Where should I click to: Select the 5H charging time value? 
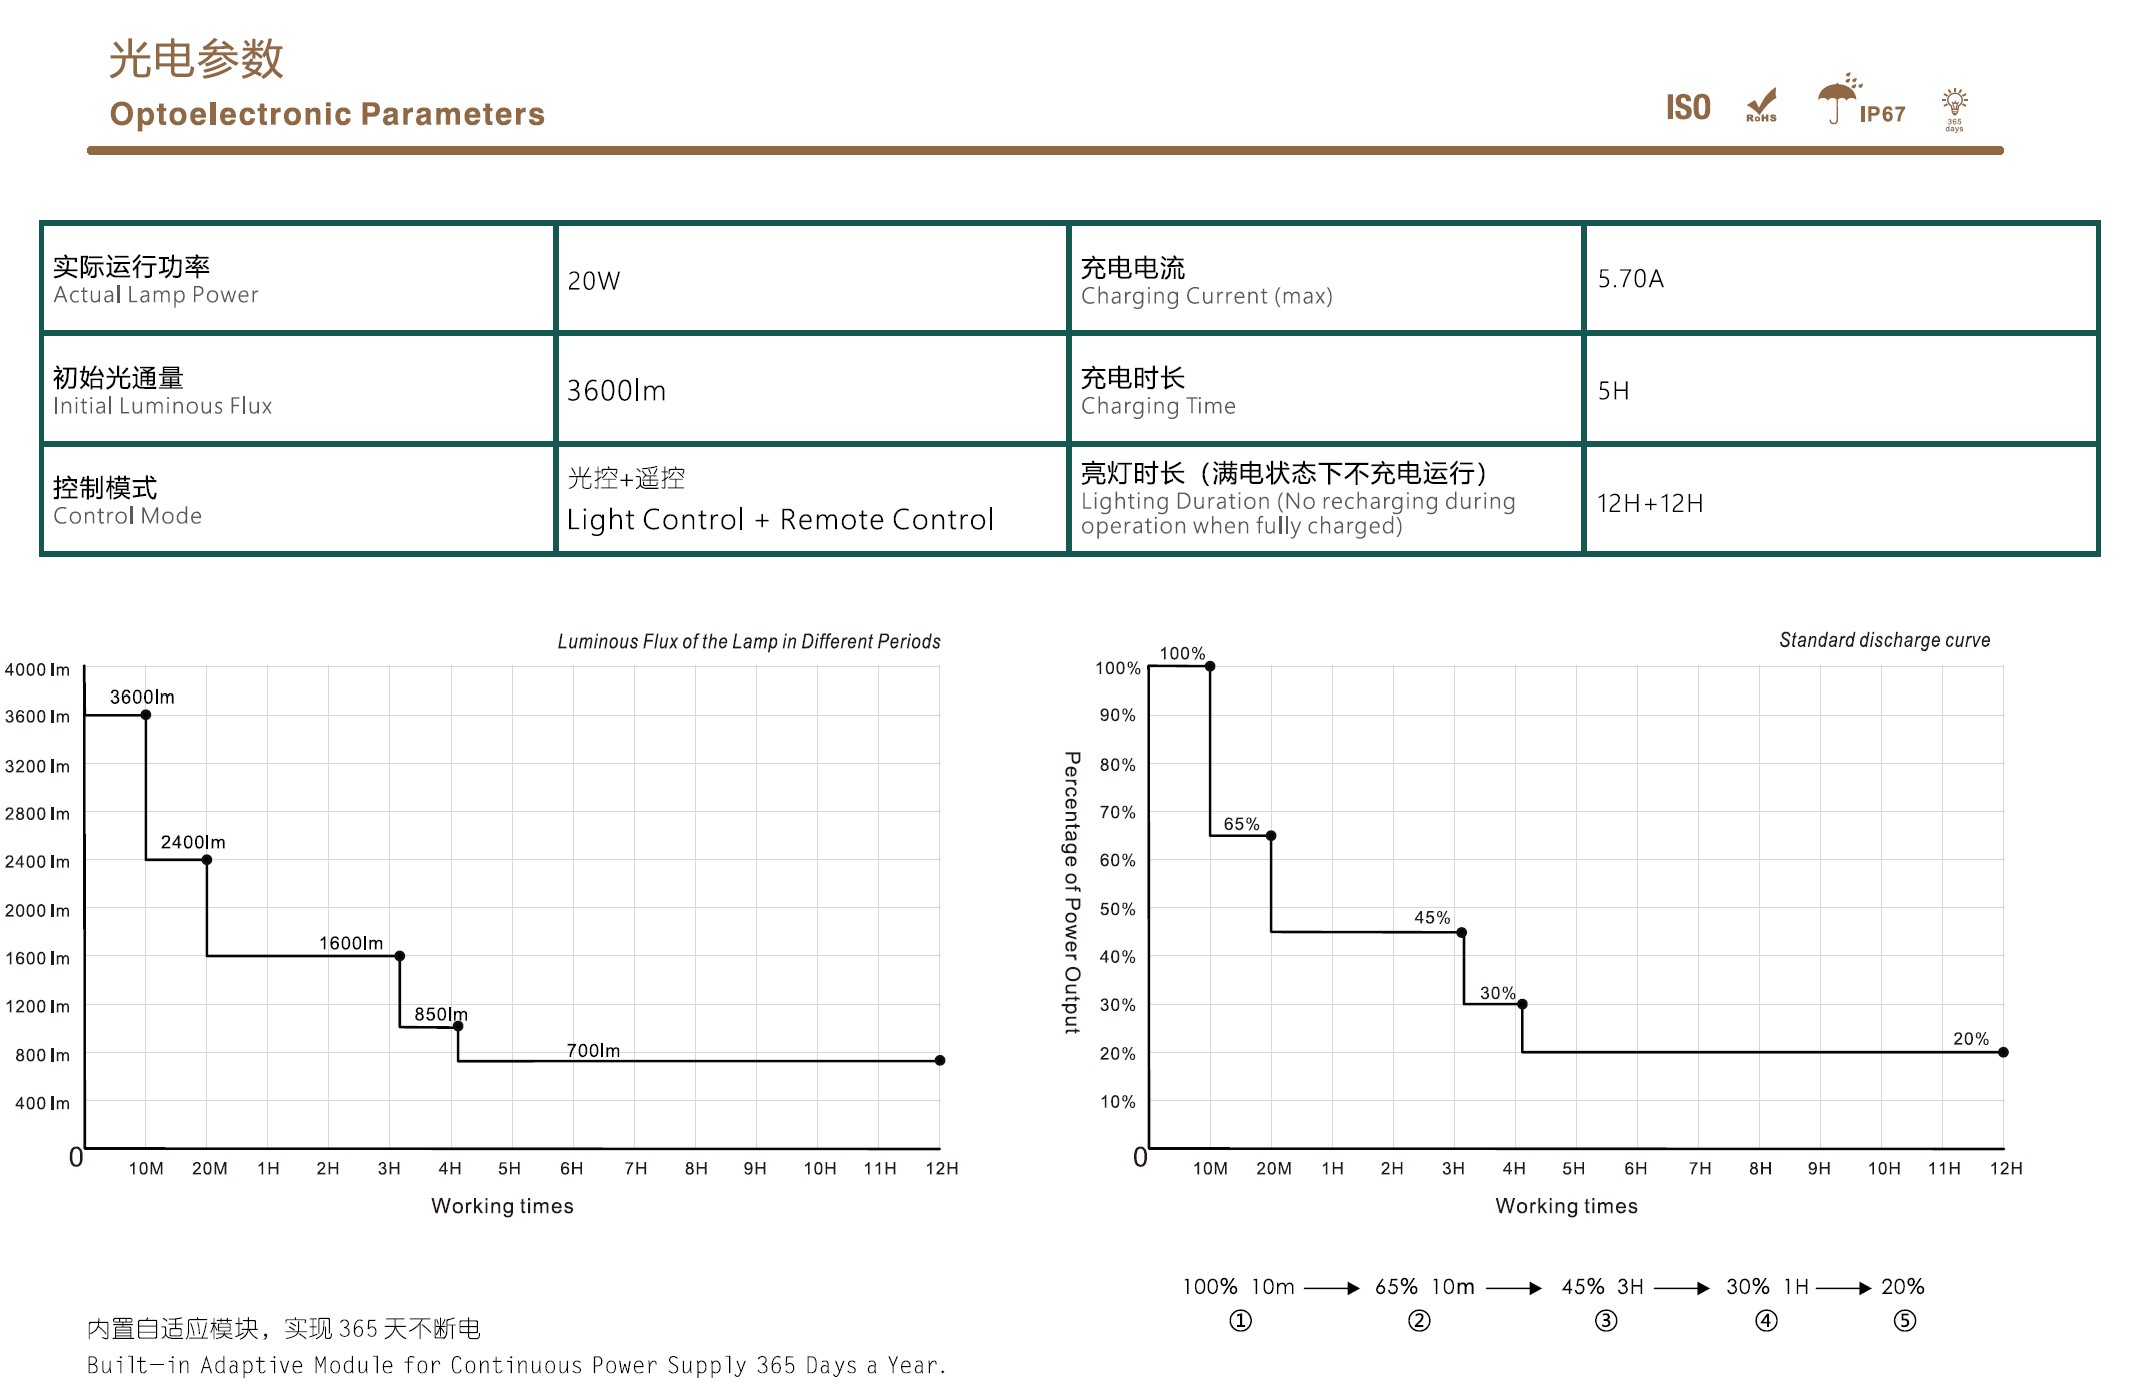[1613, 390]
